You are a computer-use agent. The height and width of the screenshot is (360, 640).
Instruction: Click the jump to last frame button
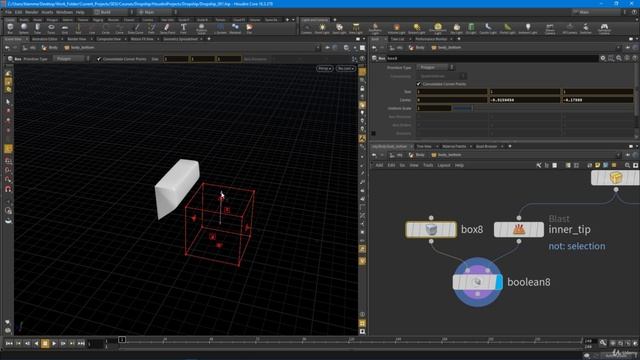pos(81,344)
